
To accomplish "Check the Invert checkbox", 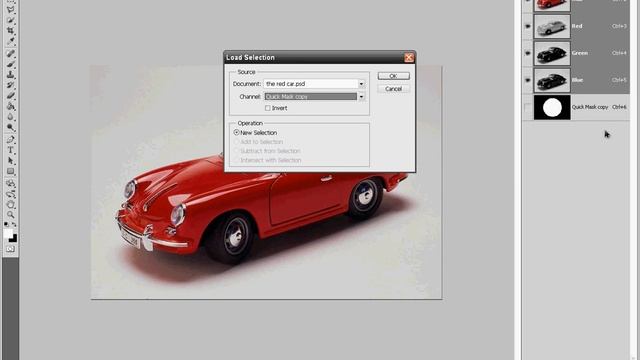I will click(268, 108).
